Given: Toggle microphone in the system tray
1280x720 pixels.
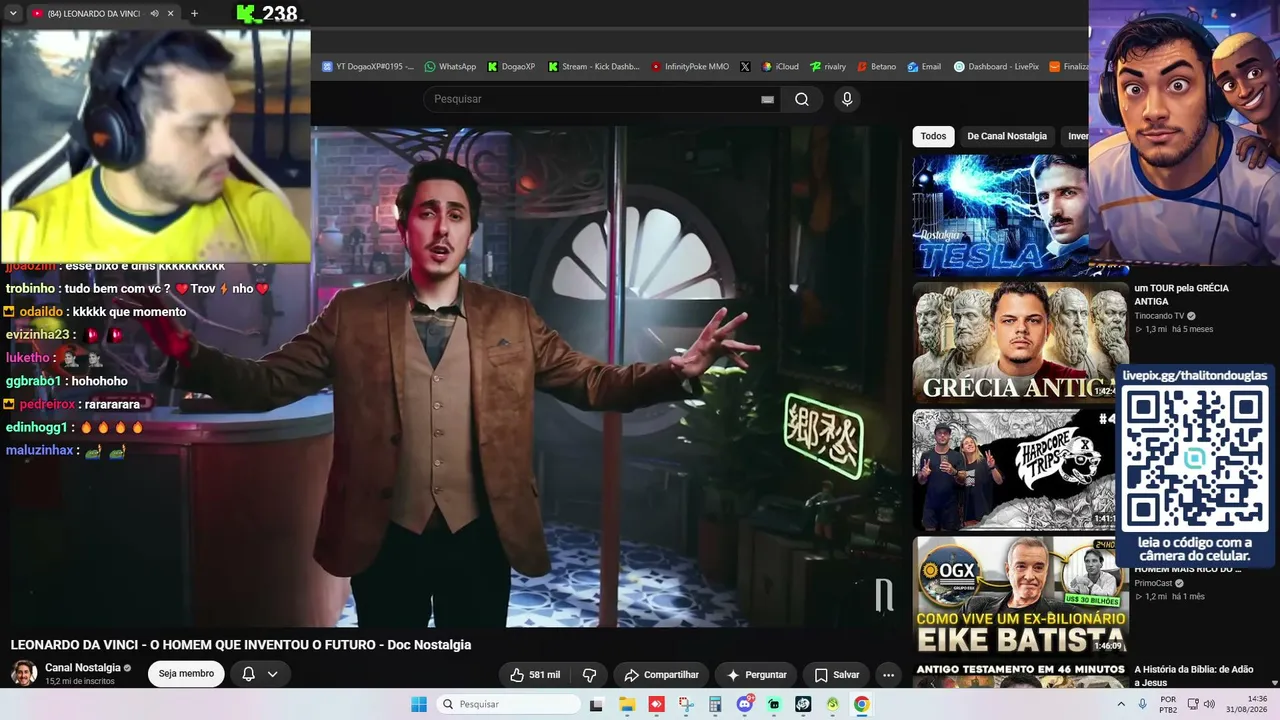Looking at the screenshot, I should 1142,704.
